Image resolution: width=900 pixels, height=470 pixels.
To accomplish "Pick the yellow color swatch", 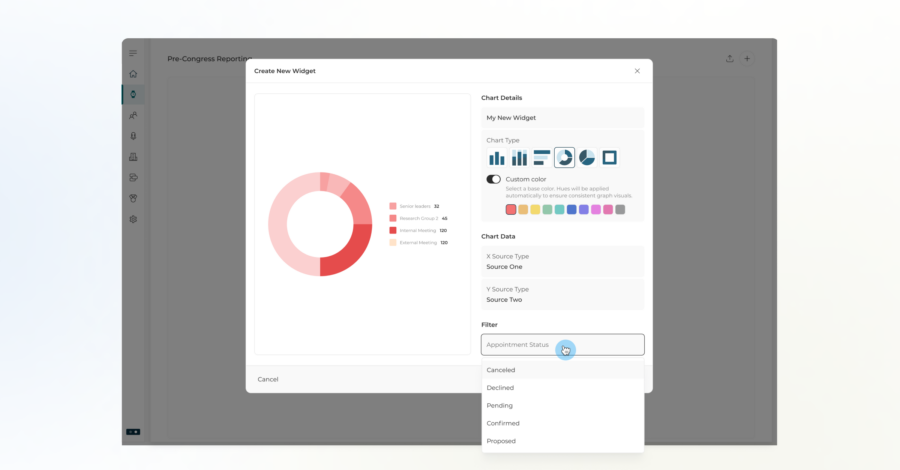I will tap(535, 209).
